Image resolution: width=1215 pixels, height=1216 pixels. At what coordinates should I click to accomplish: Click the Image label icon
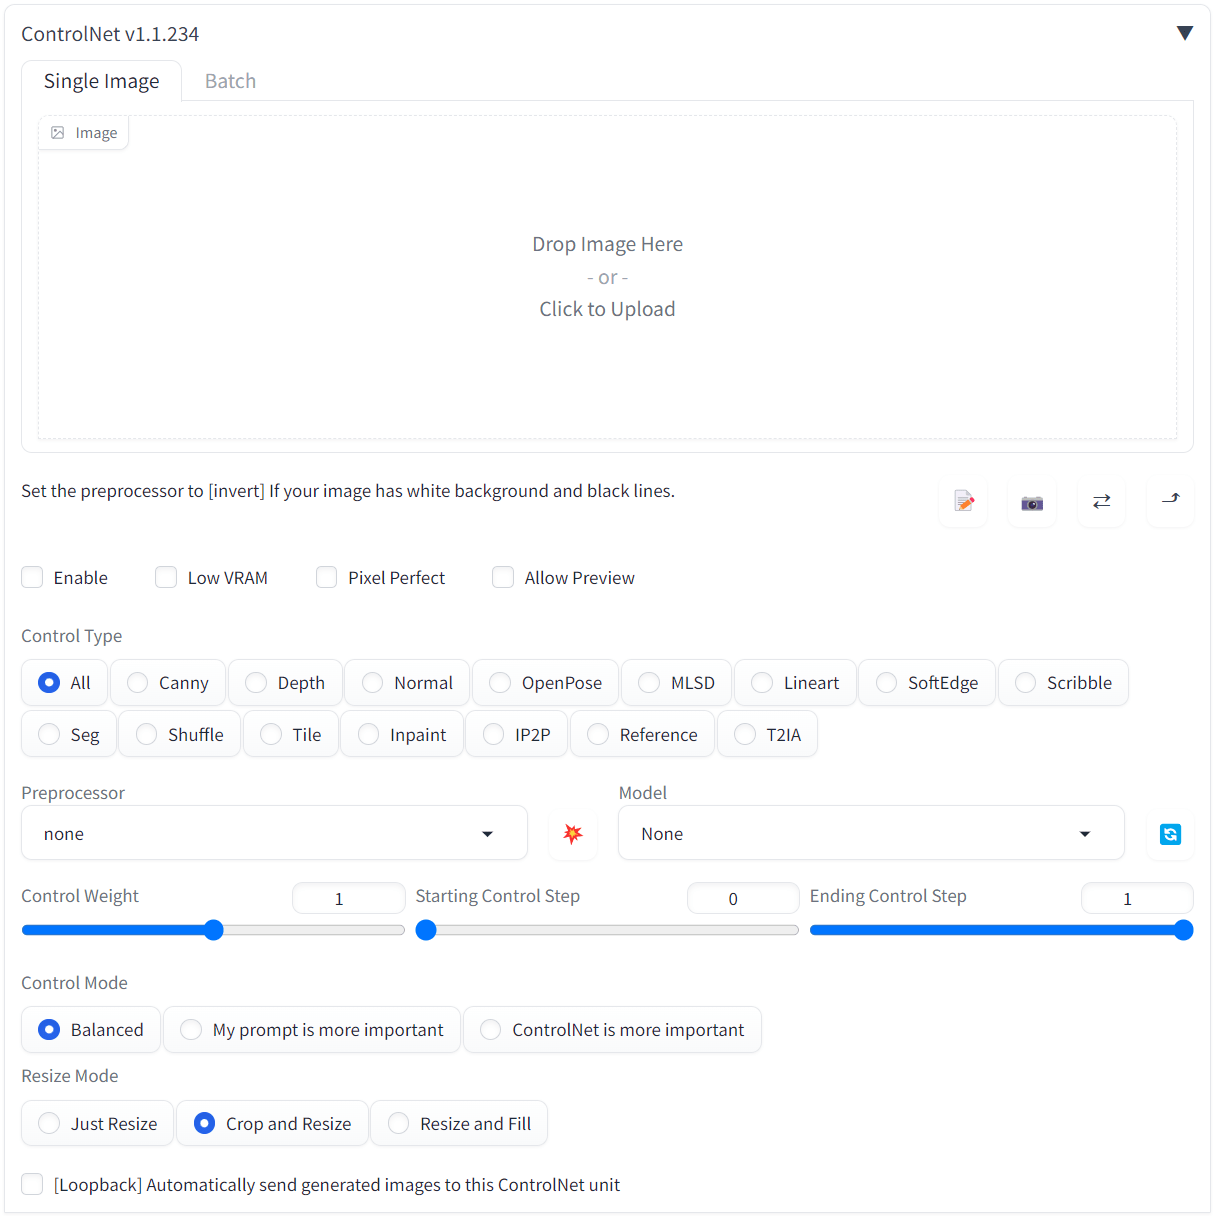(x=58, y=133)
